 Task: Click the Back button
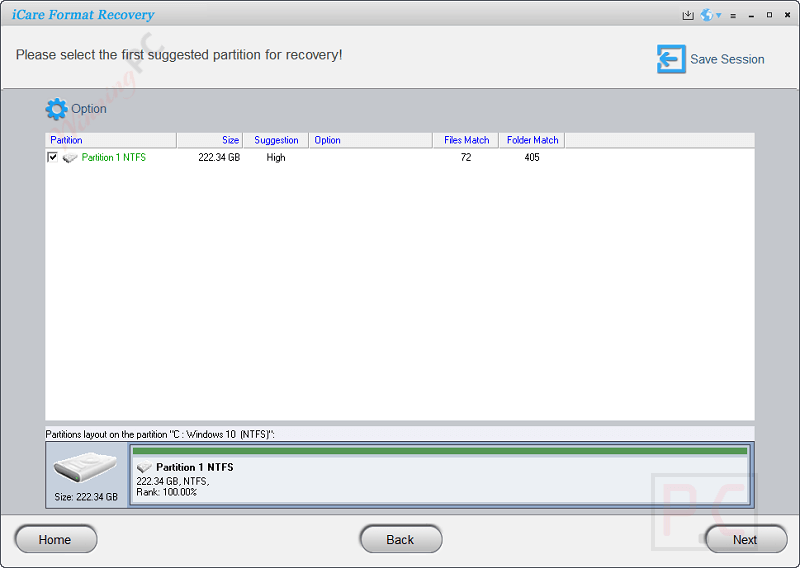point(401,539)
